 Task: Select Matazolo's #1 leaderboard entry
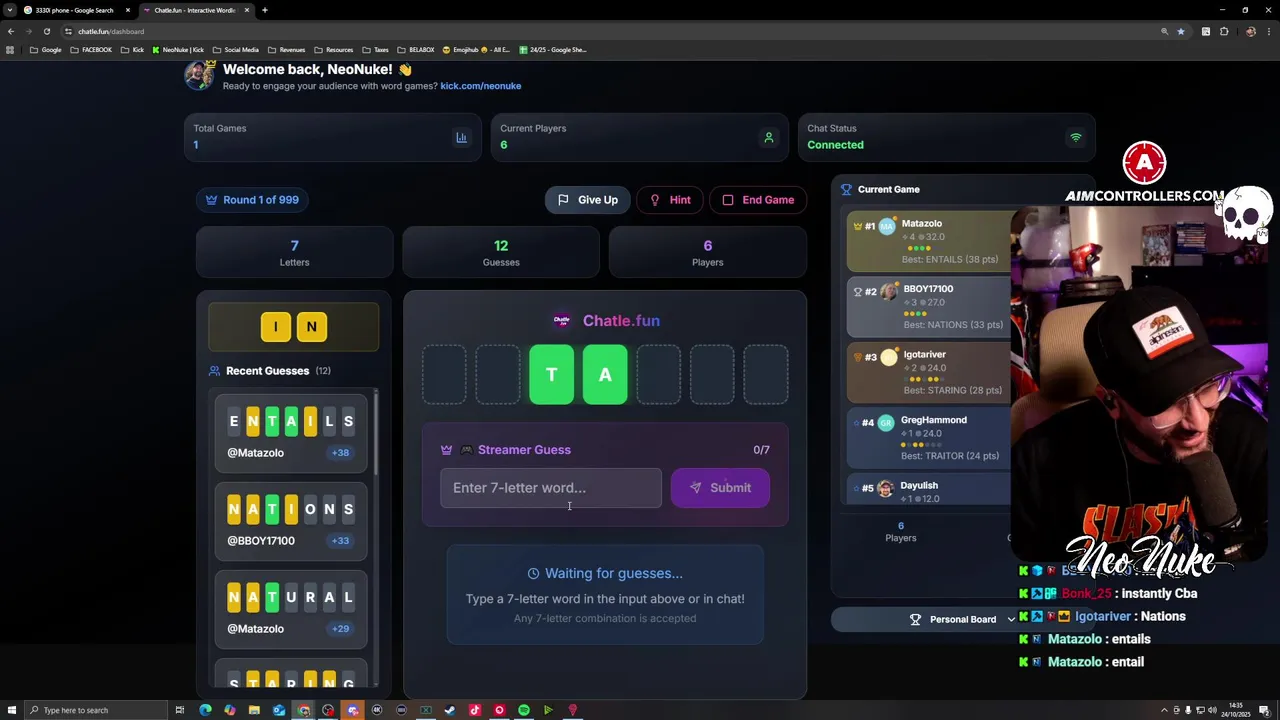928,241
